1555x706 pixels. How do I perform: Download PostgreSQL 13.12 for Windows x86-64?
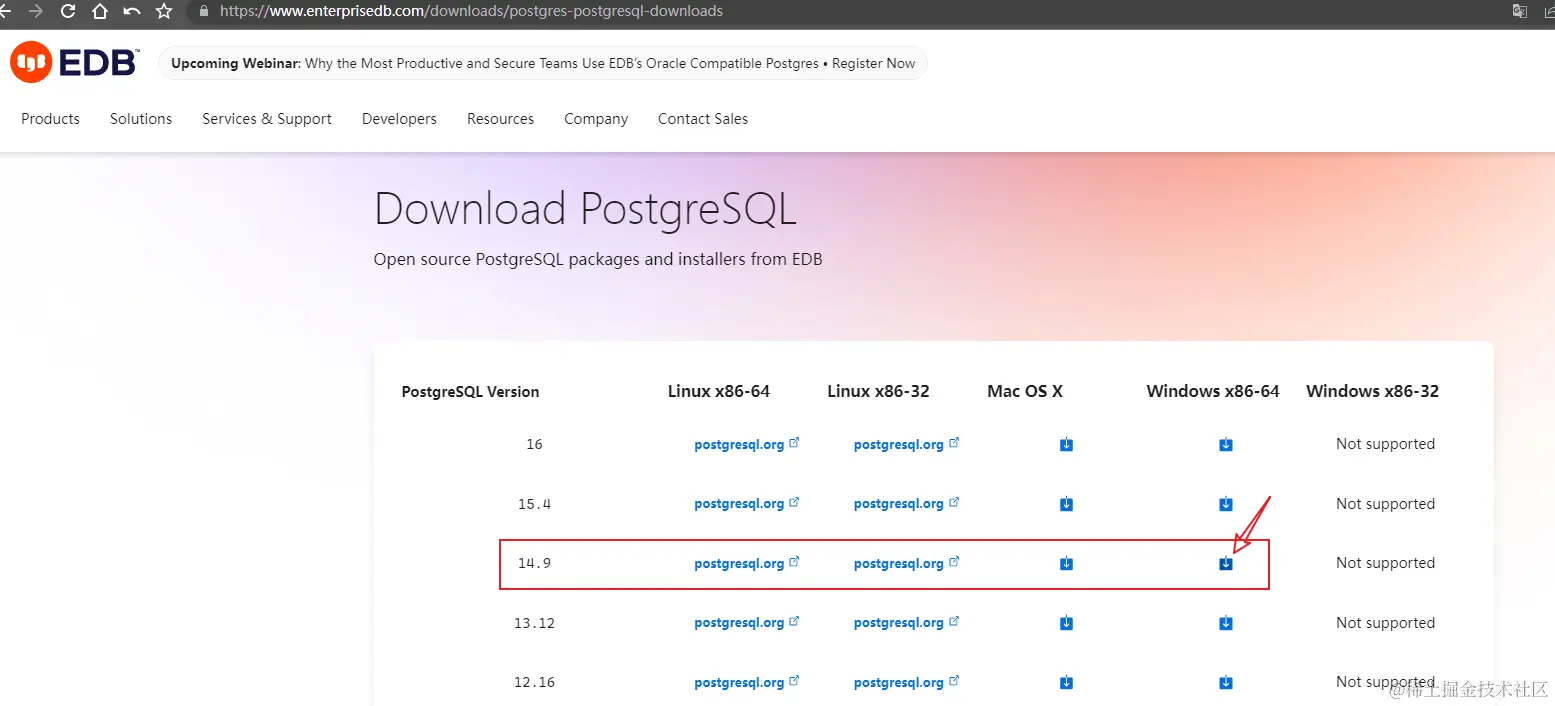point(1226,623)
